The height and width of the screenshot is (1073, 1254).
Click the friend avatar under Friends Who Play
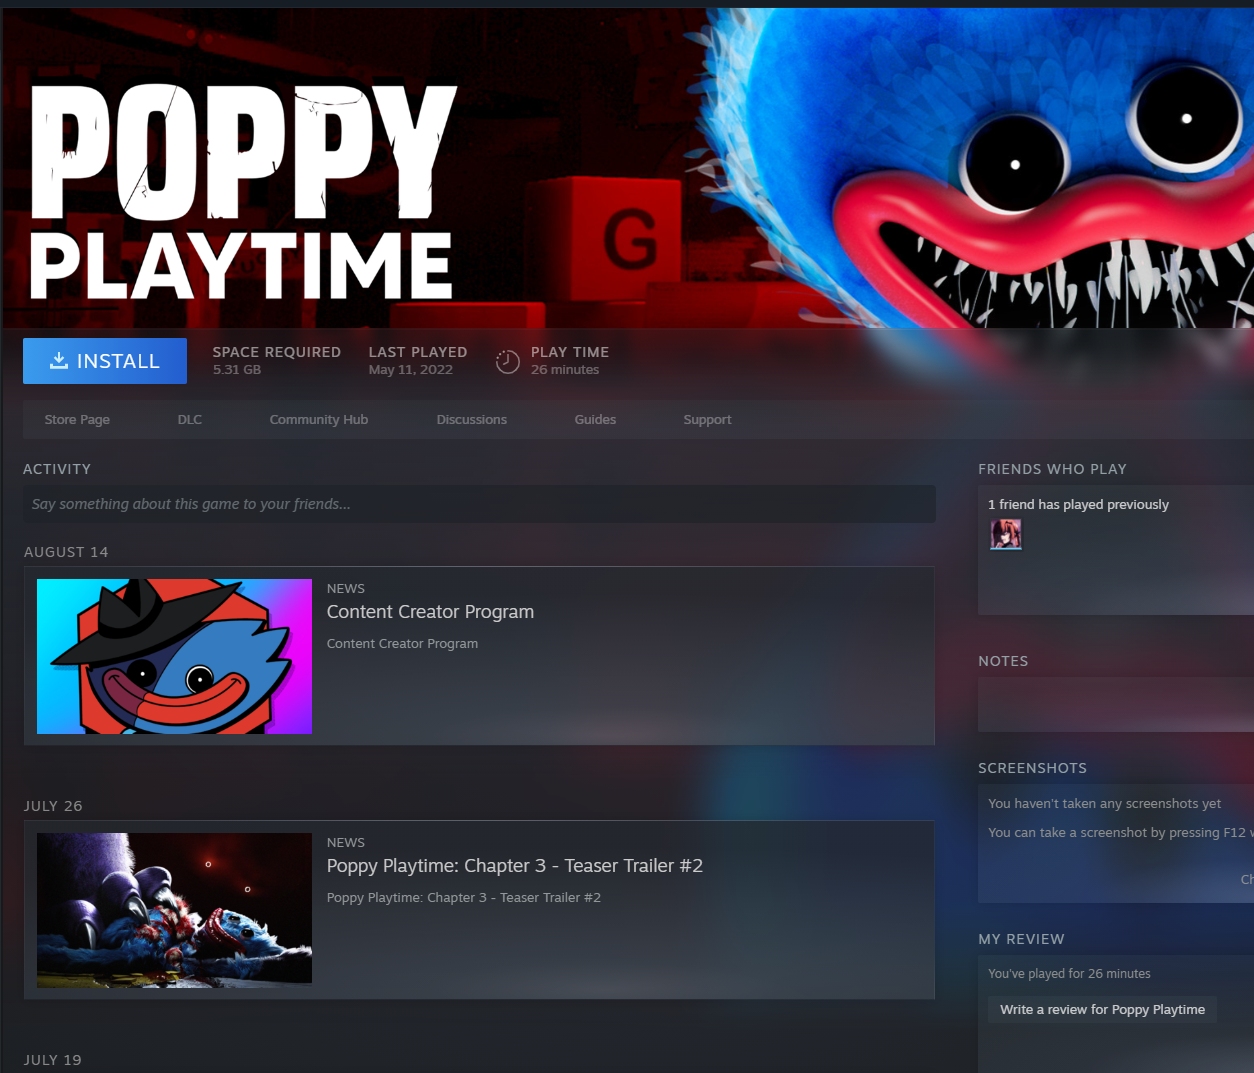(1006, 535)
